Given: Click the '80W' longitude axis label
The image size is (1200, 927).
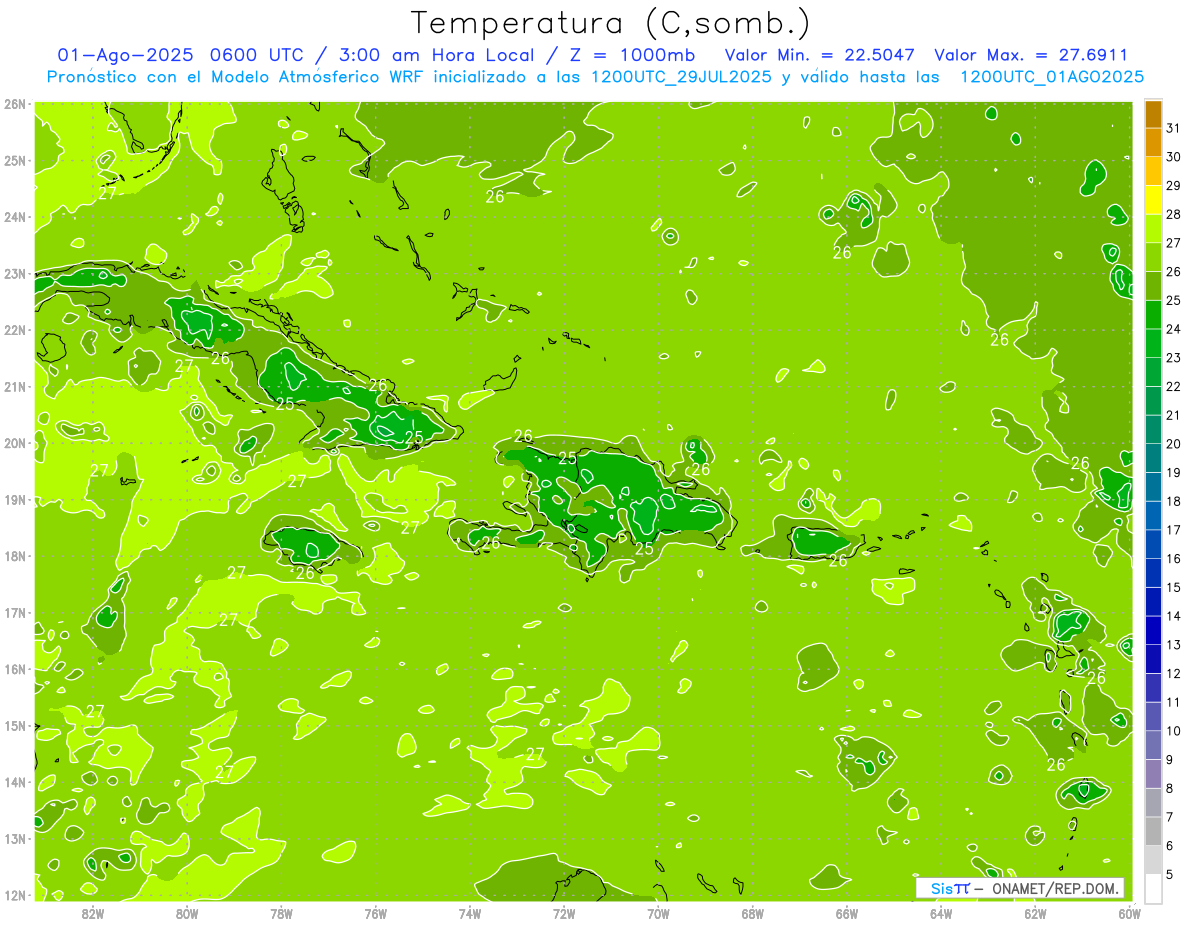Looking at the screenshot, I should tap(187, 913).
